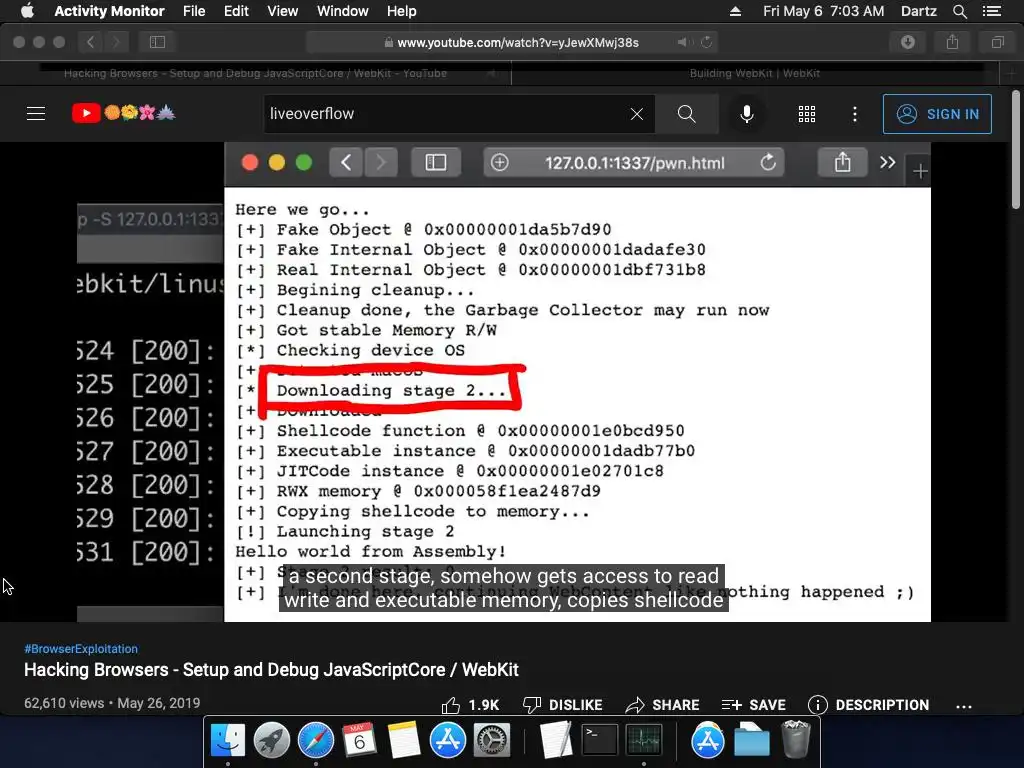The image size is (1024, 768).
Task: Open more actions ellipsis beside DESCRIPTION
Action: click(964, 706)
